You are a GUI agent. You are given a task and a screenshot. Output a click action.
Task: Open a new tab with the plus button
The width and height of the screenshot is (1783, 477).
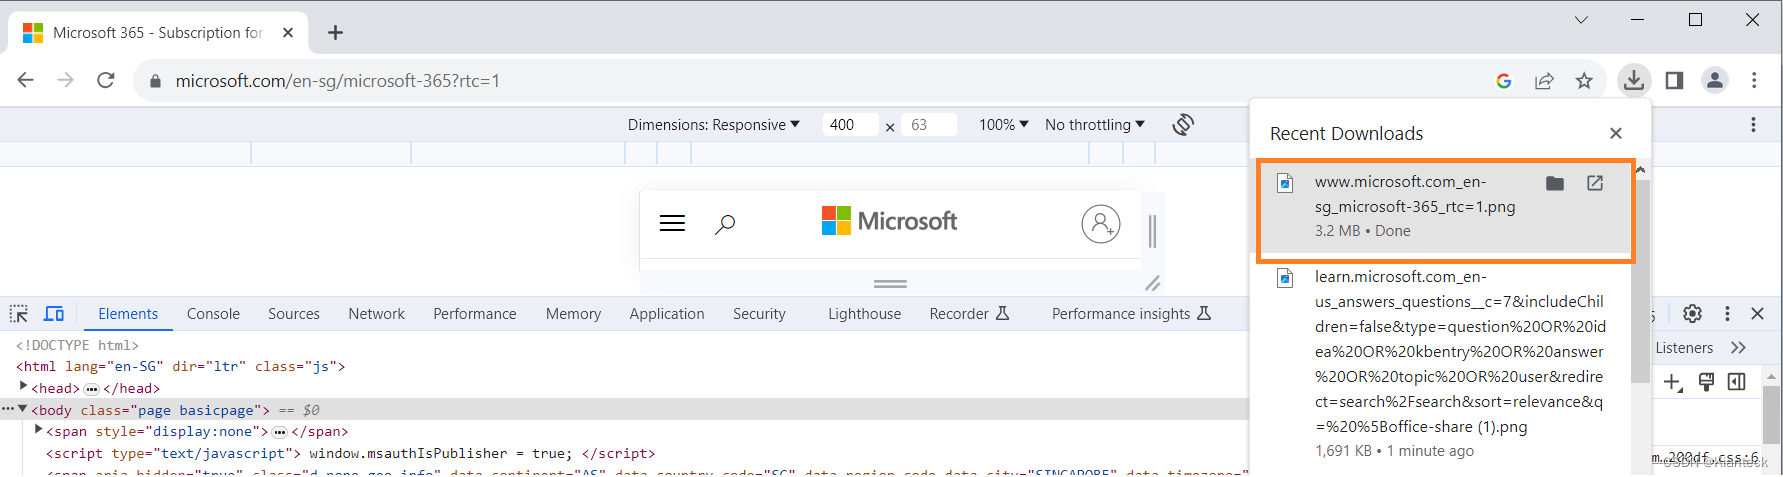pos(335,33)
